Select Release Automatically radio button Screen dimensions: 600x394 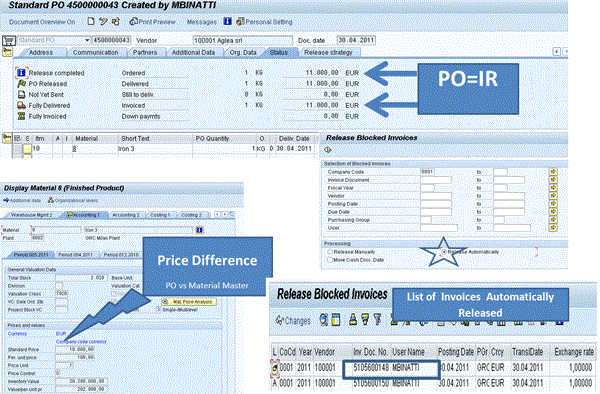pos(444,252)
